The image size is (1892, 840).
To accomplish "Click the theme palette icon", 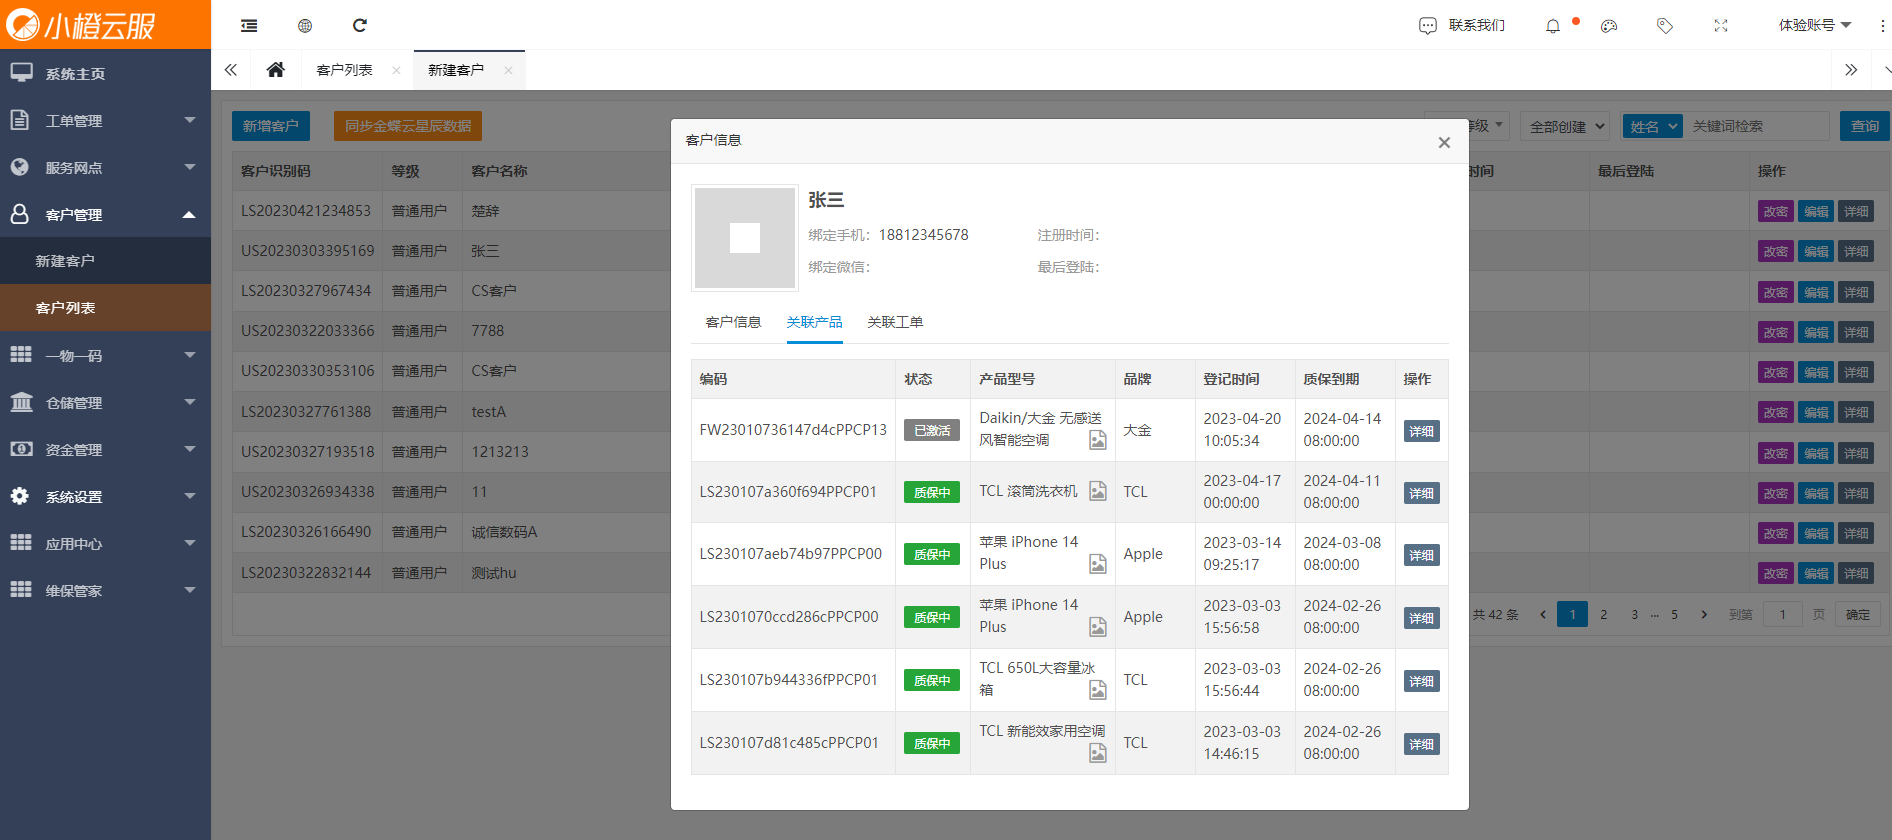I will click(x=1609, y=26).
